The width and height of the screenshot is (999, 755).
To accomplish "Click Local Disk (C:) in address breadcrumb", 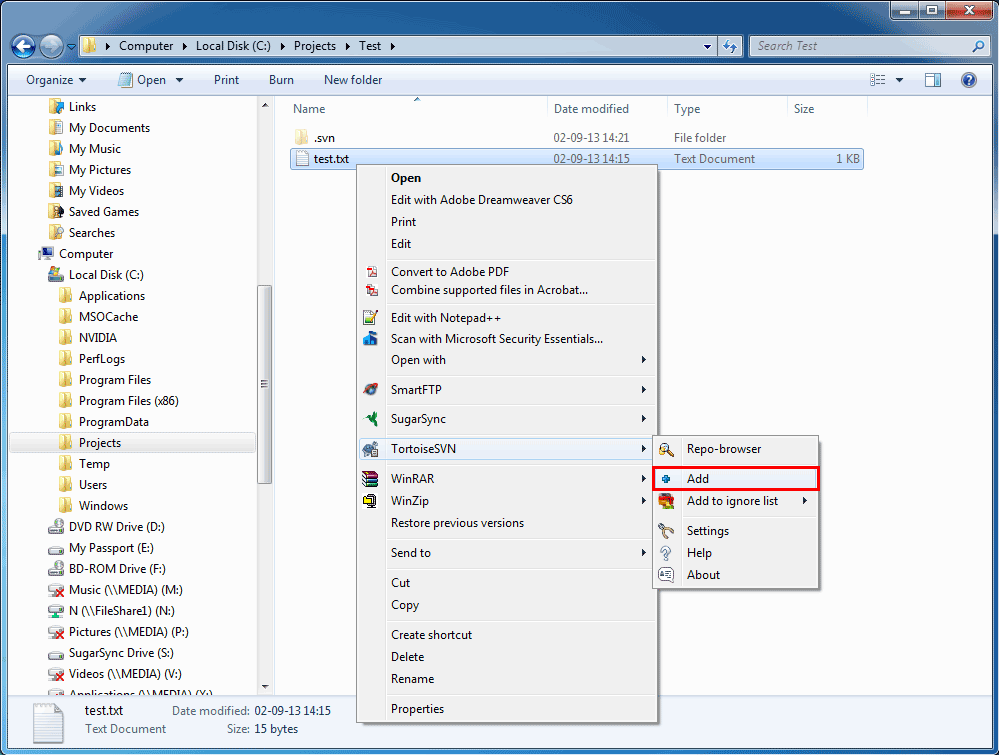I will [x=233, y=46].
